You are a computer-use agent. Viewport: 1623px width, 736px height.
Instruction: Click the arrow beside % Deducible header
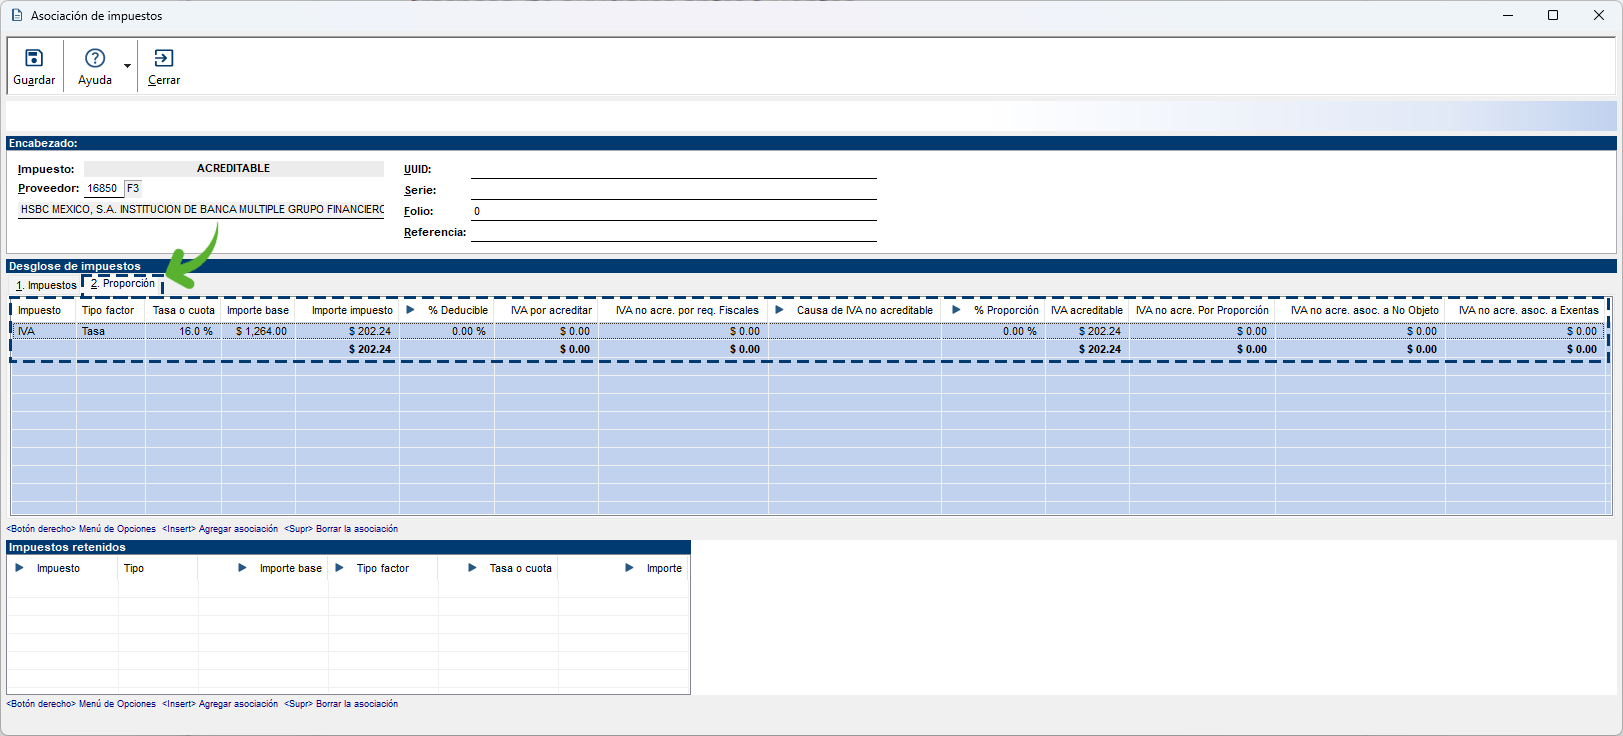point(410,310)
